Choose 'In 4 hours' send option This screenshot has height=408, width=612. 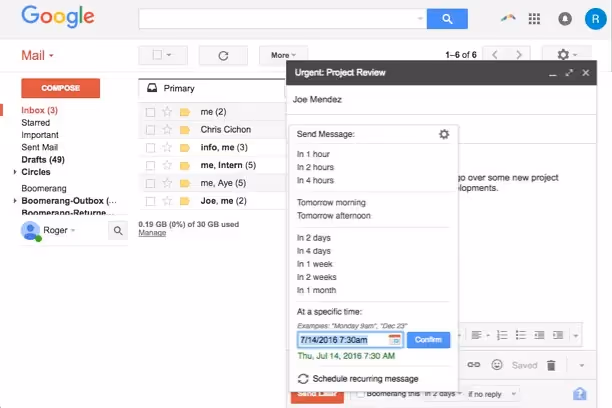(315, 180)
